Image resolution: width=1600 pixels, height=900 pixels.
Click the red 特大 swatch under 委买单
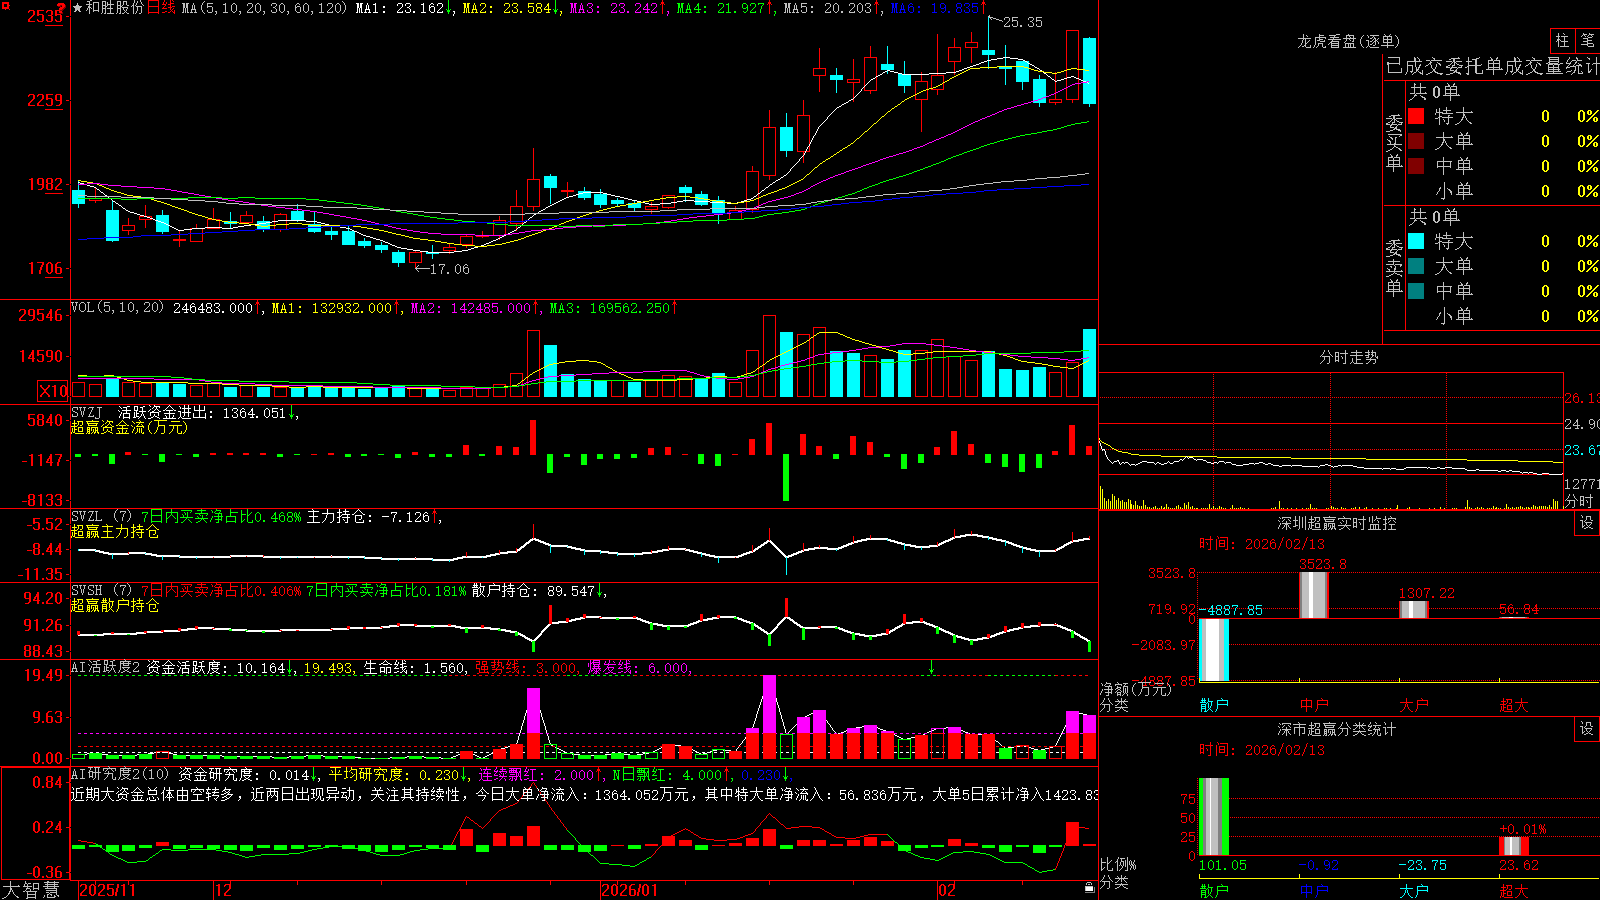pos(1416,116)
